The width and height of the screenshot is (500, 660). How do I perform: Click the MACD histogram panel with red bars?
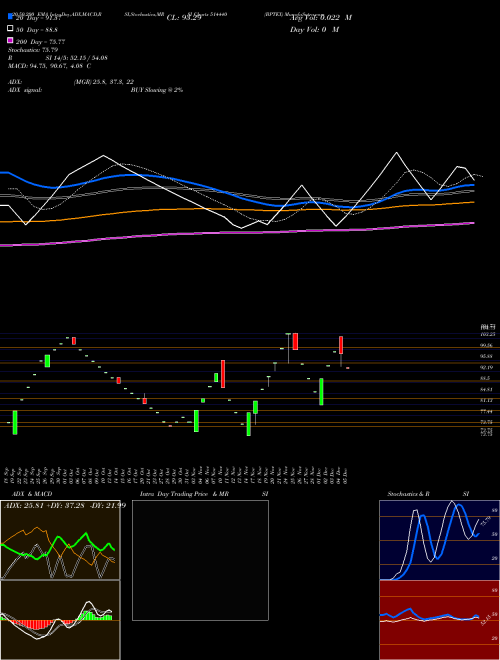60,620
